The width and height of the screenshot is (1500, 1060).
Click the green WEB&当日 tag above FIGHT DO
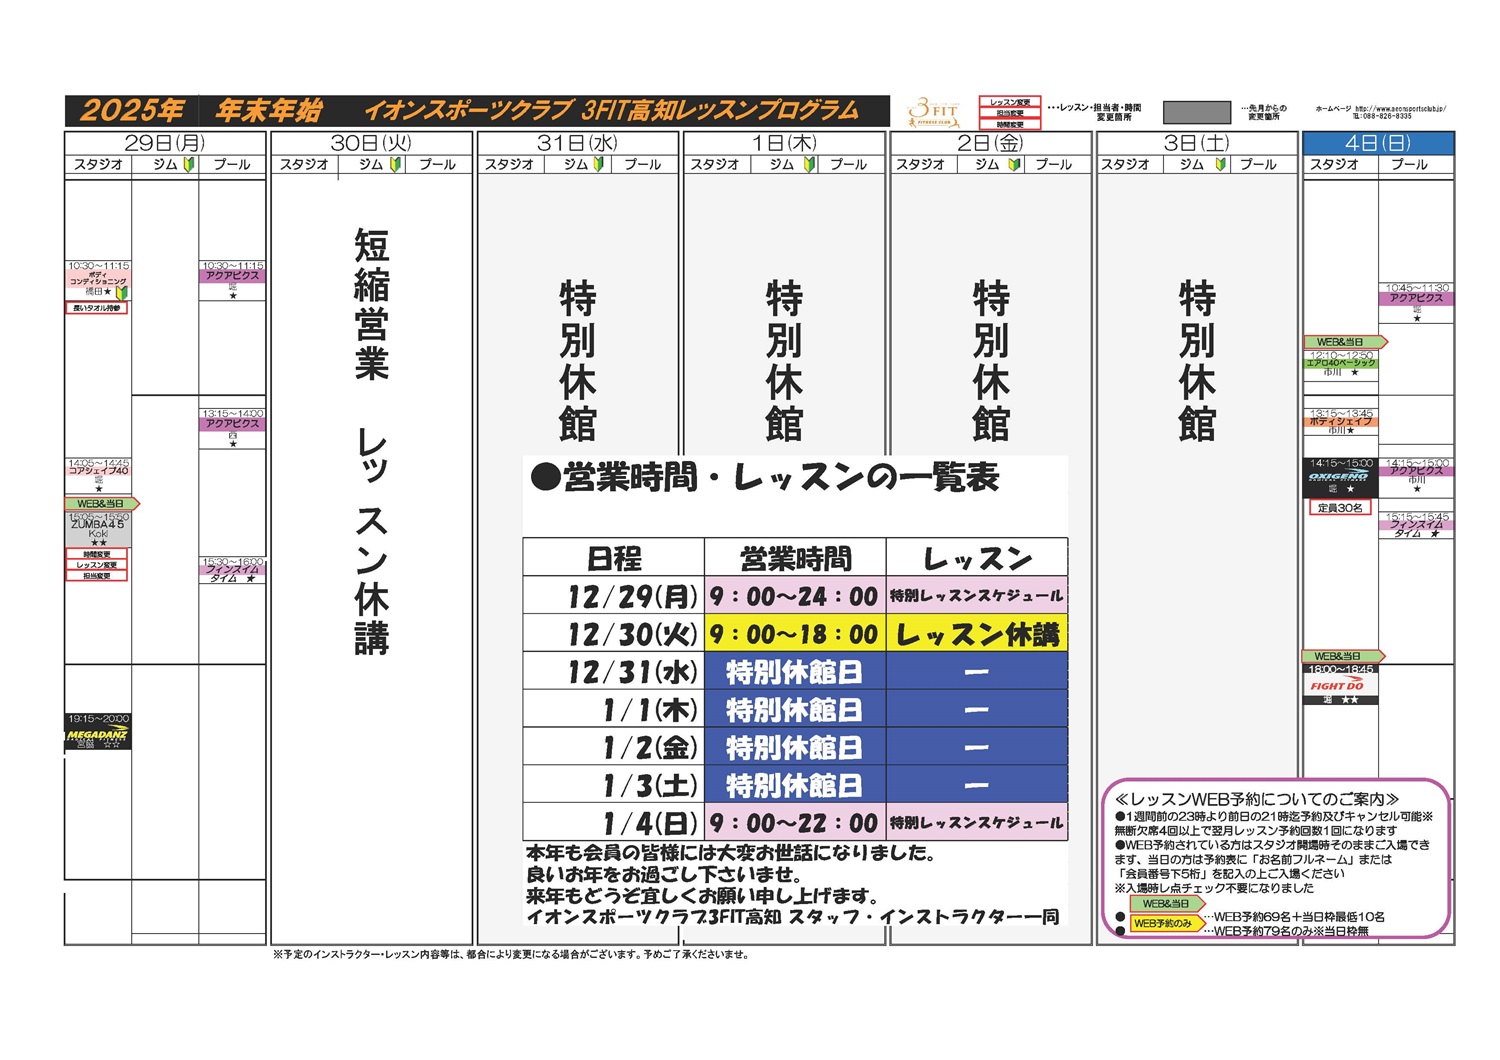(1341, 657)
